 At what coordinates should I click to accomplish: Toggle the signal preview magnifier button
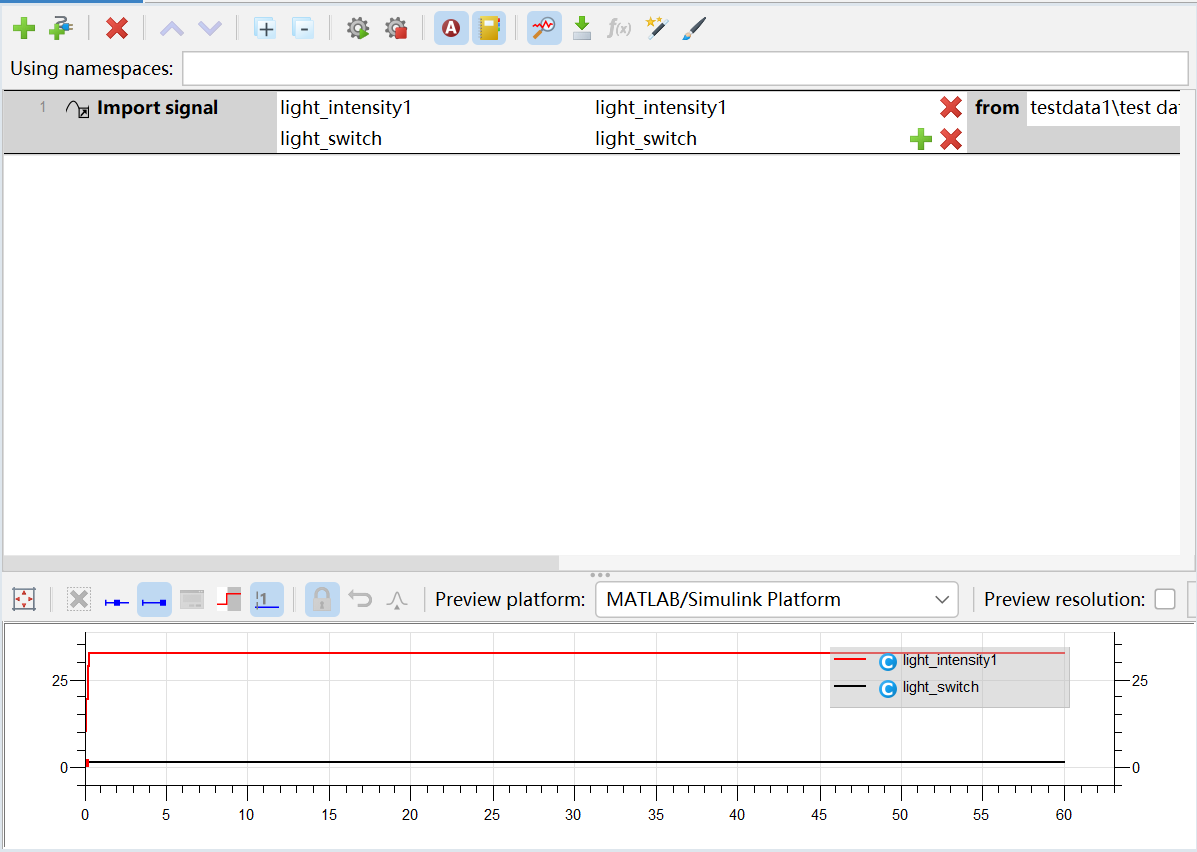point(544,29)
